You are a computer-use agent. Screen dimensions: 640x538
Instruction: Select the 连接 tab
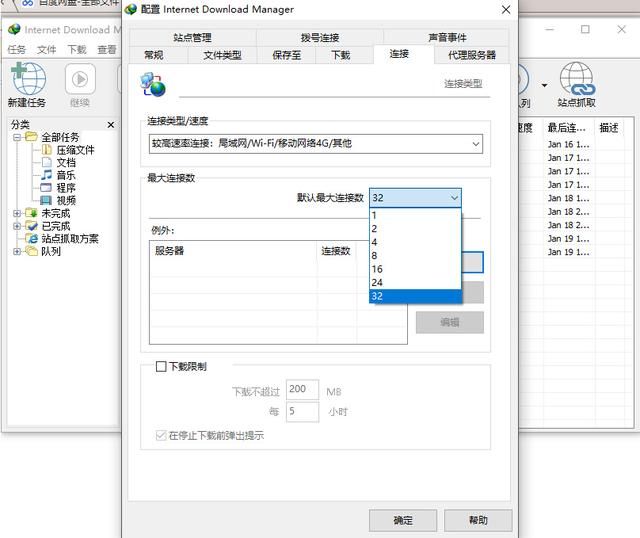point(399,53)
